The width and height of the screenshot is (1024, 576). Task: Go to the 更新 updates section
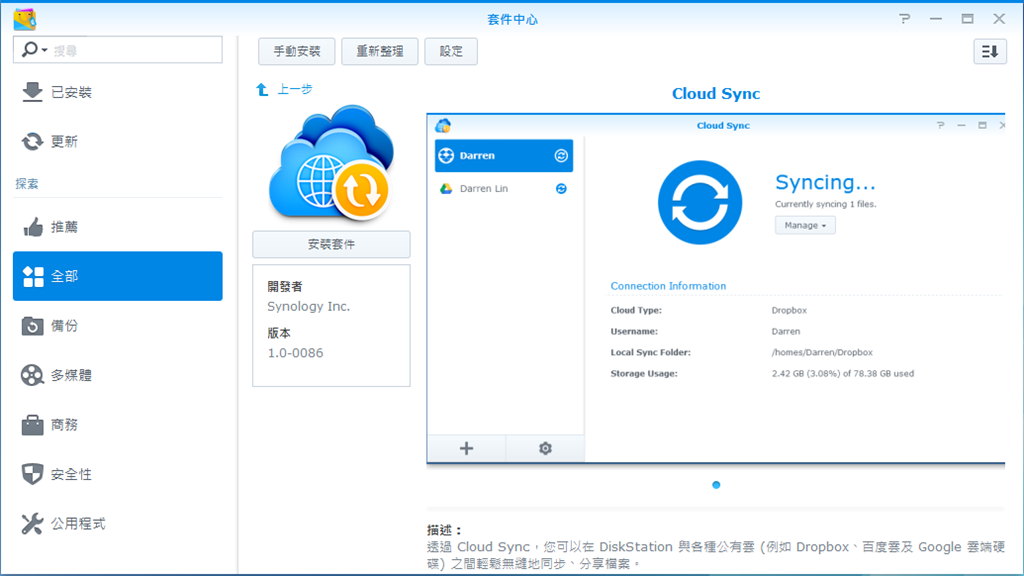click(x=118, y=141)
